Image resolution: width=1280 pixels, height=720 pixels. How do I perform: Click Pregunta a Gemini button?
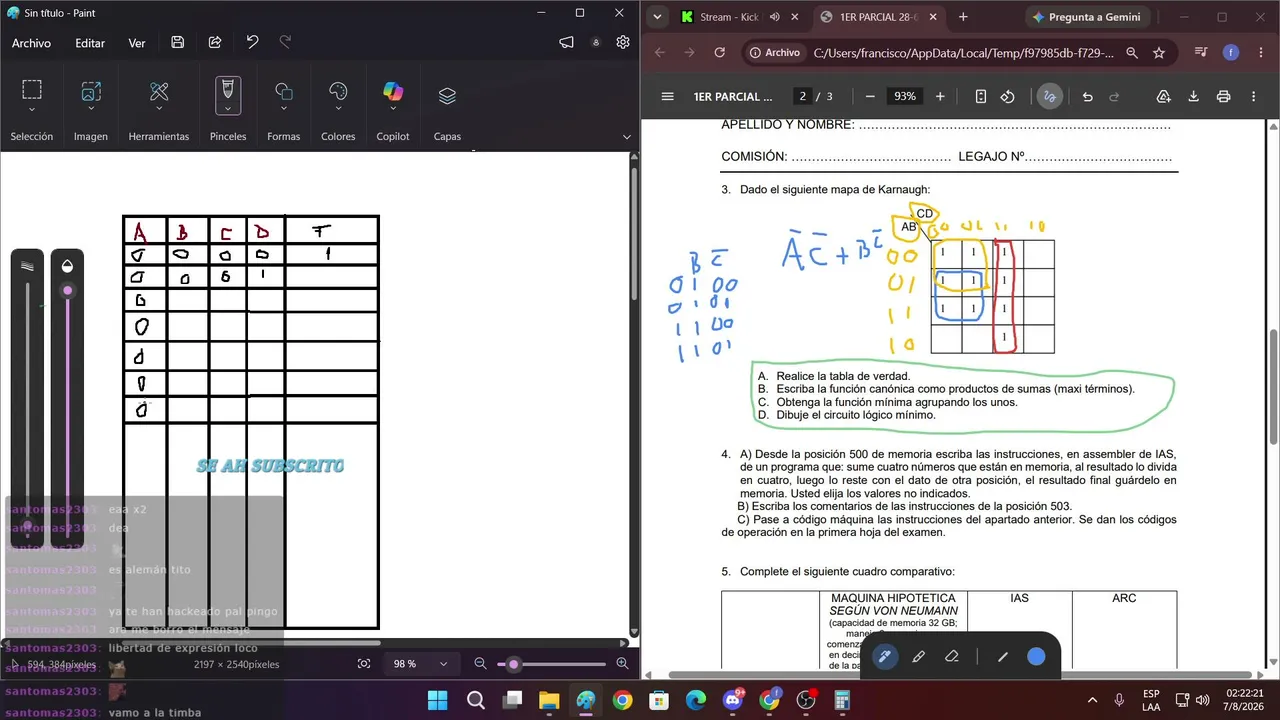pos(1086,17)
